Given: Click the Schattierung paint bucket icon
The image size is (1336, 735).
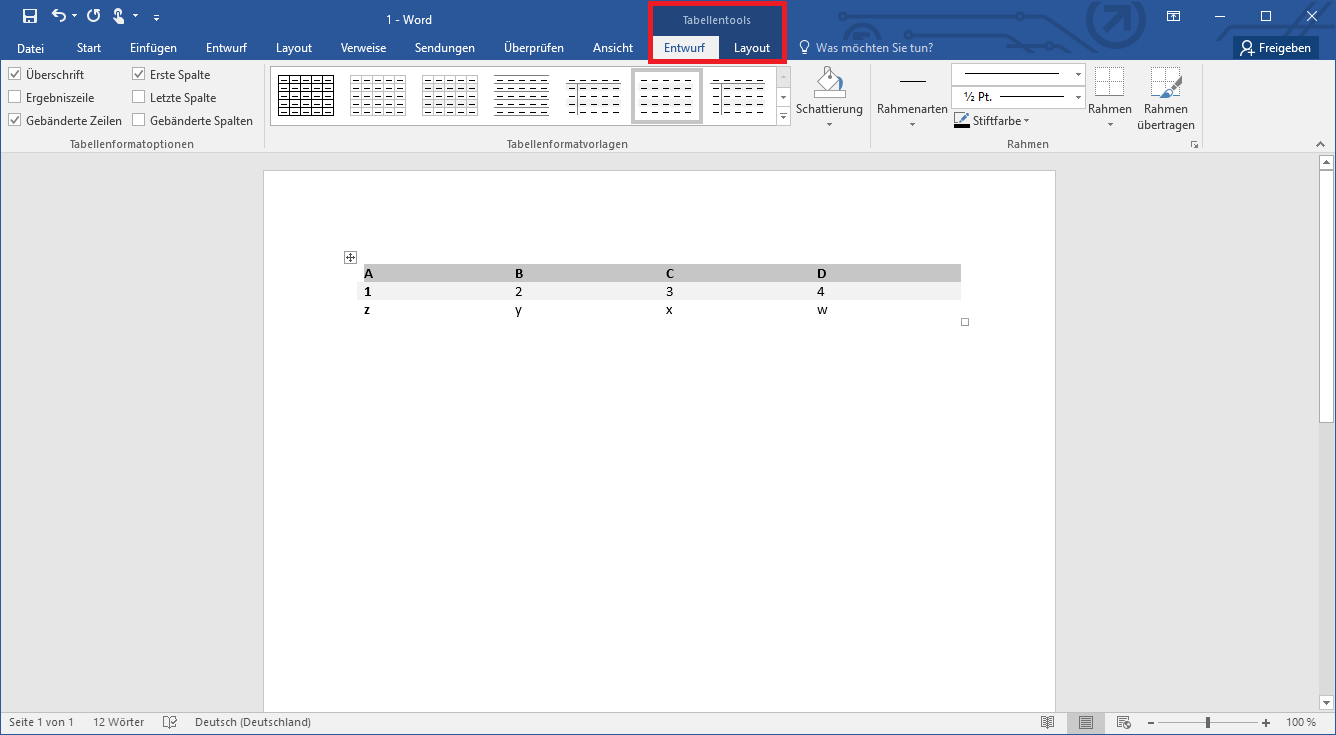Looking at the screenshot, I should point(829,82).
